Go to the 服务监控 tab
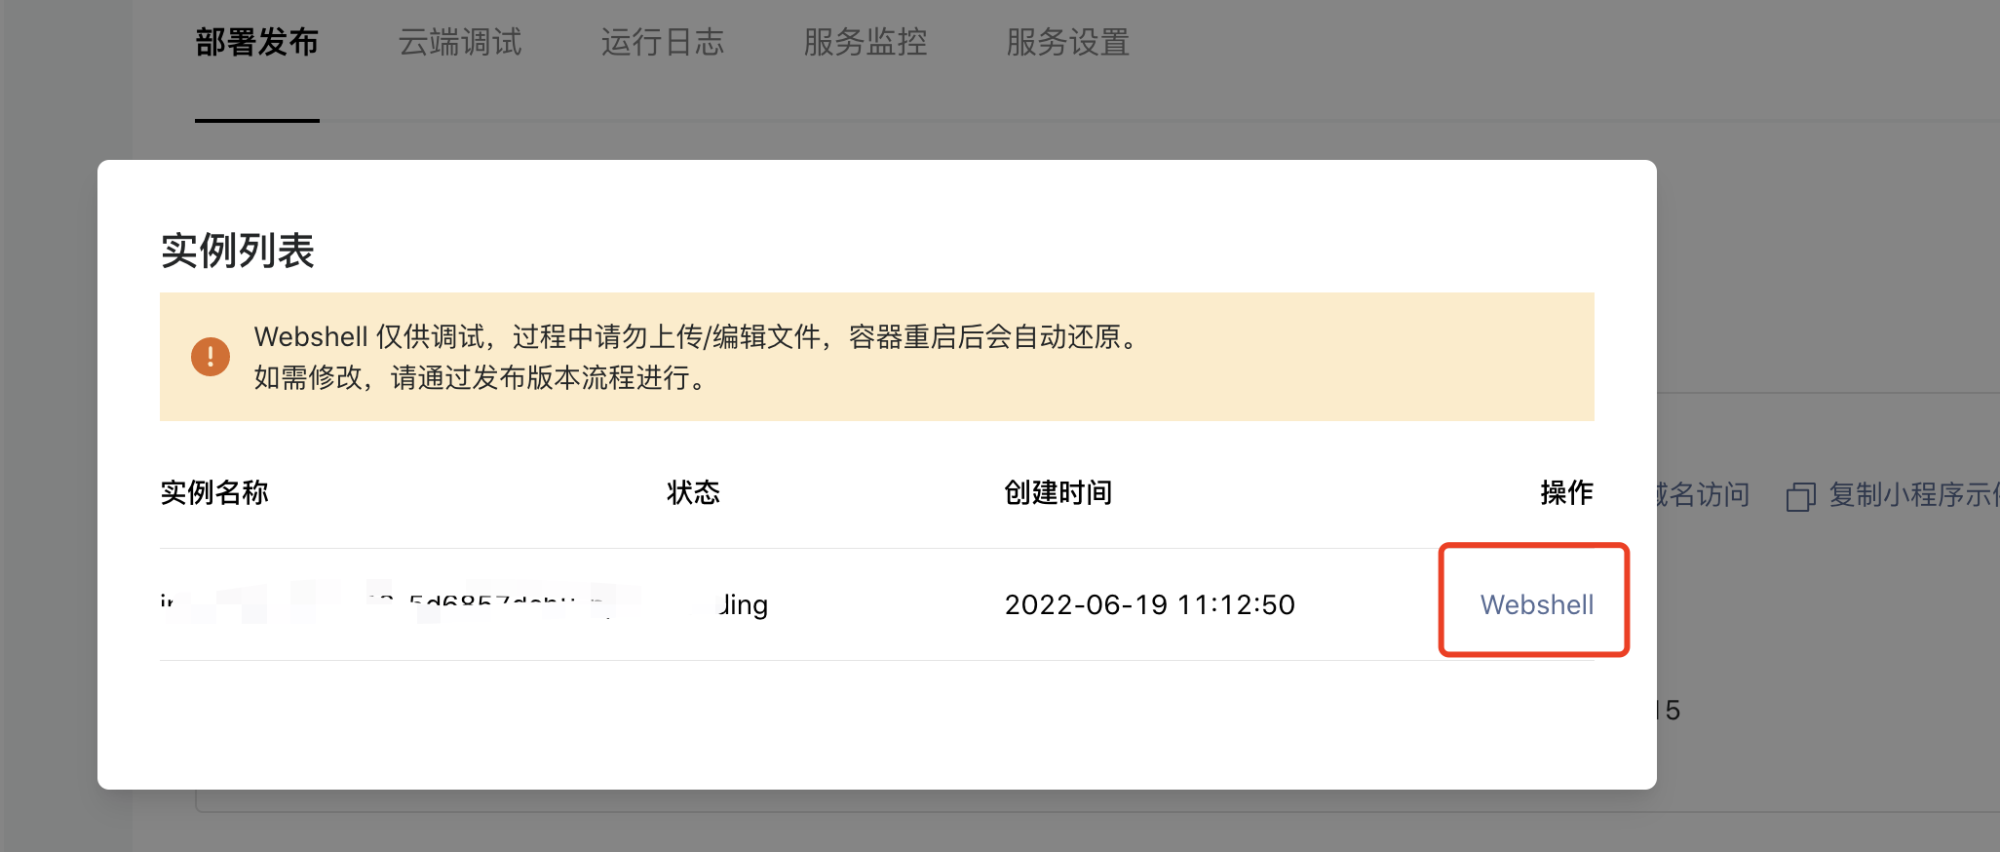 [x=865, y=42]
